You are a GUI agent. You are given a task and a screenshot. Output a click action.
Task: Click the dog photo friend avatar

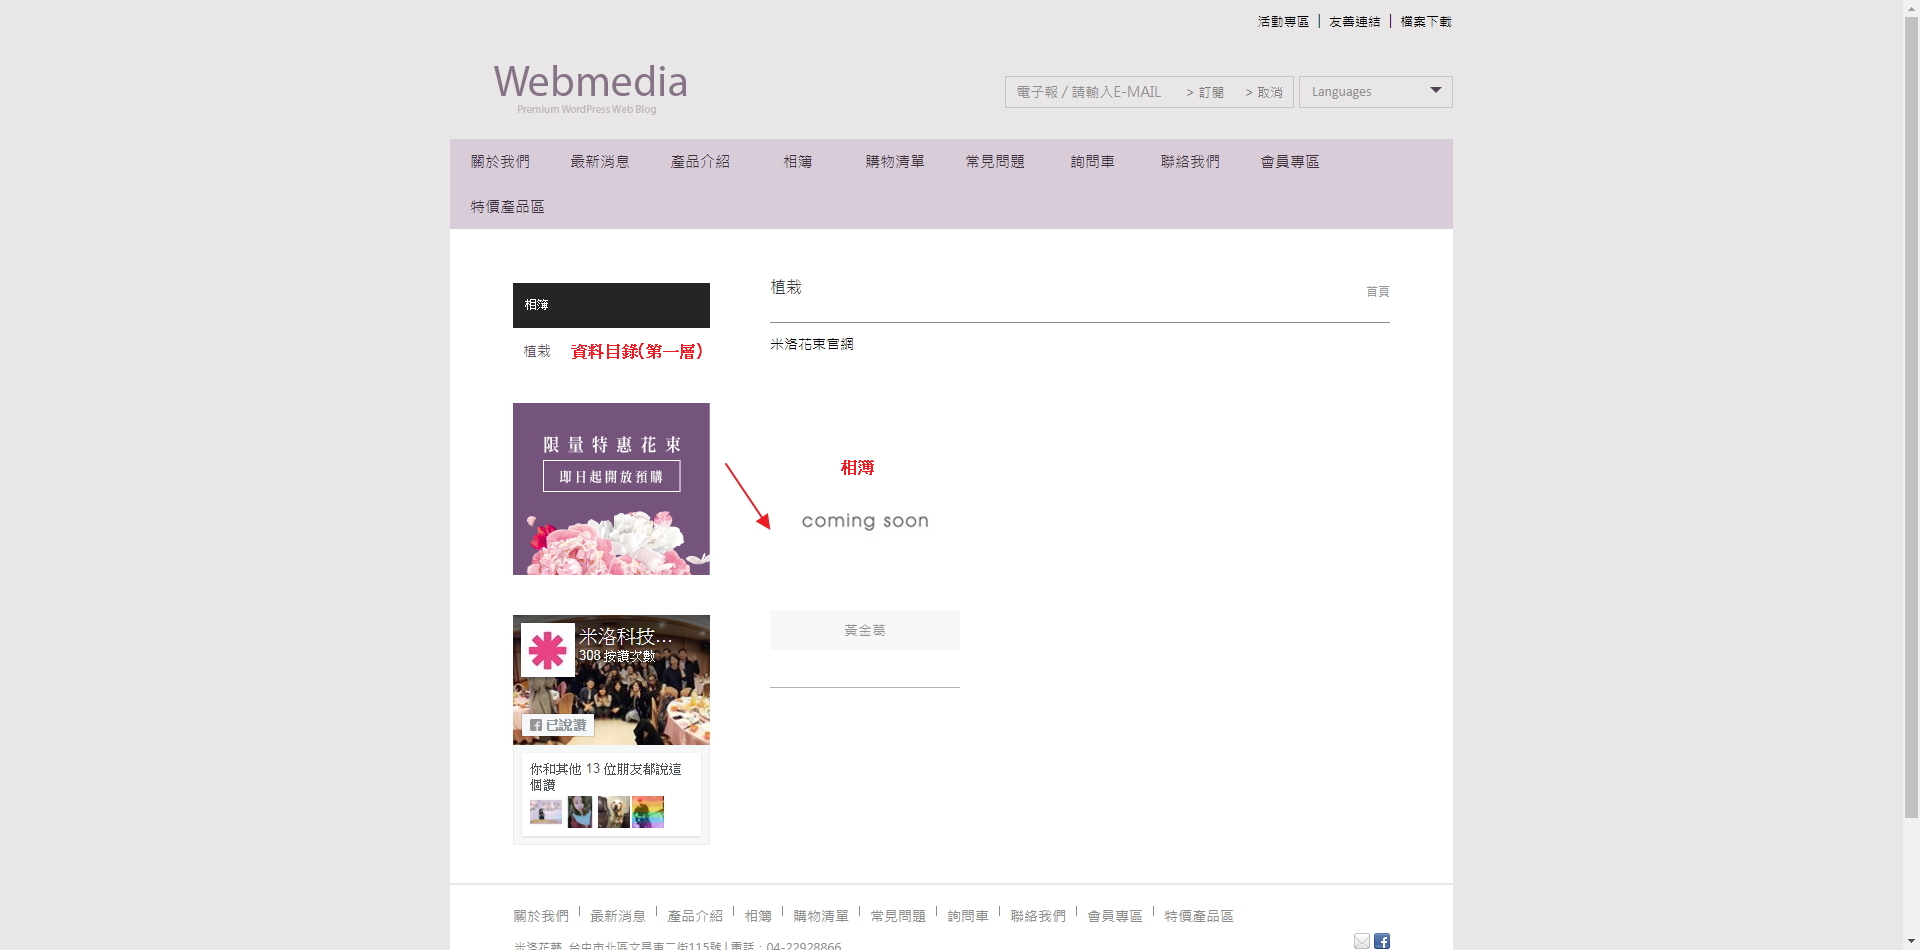(x=613, y=812)
